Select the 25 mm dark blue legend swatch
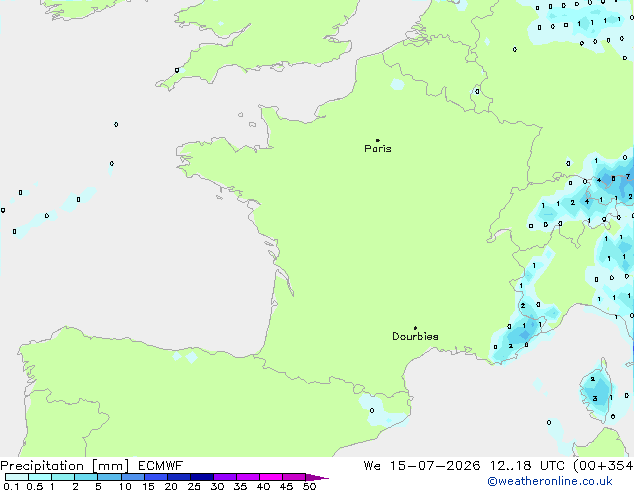The width and height of the screenshot is (634, 490). click(x=202, y=477)
